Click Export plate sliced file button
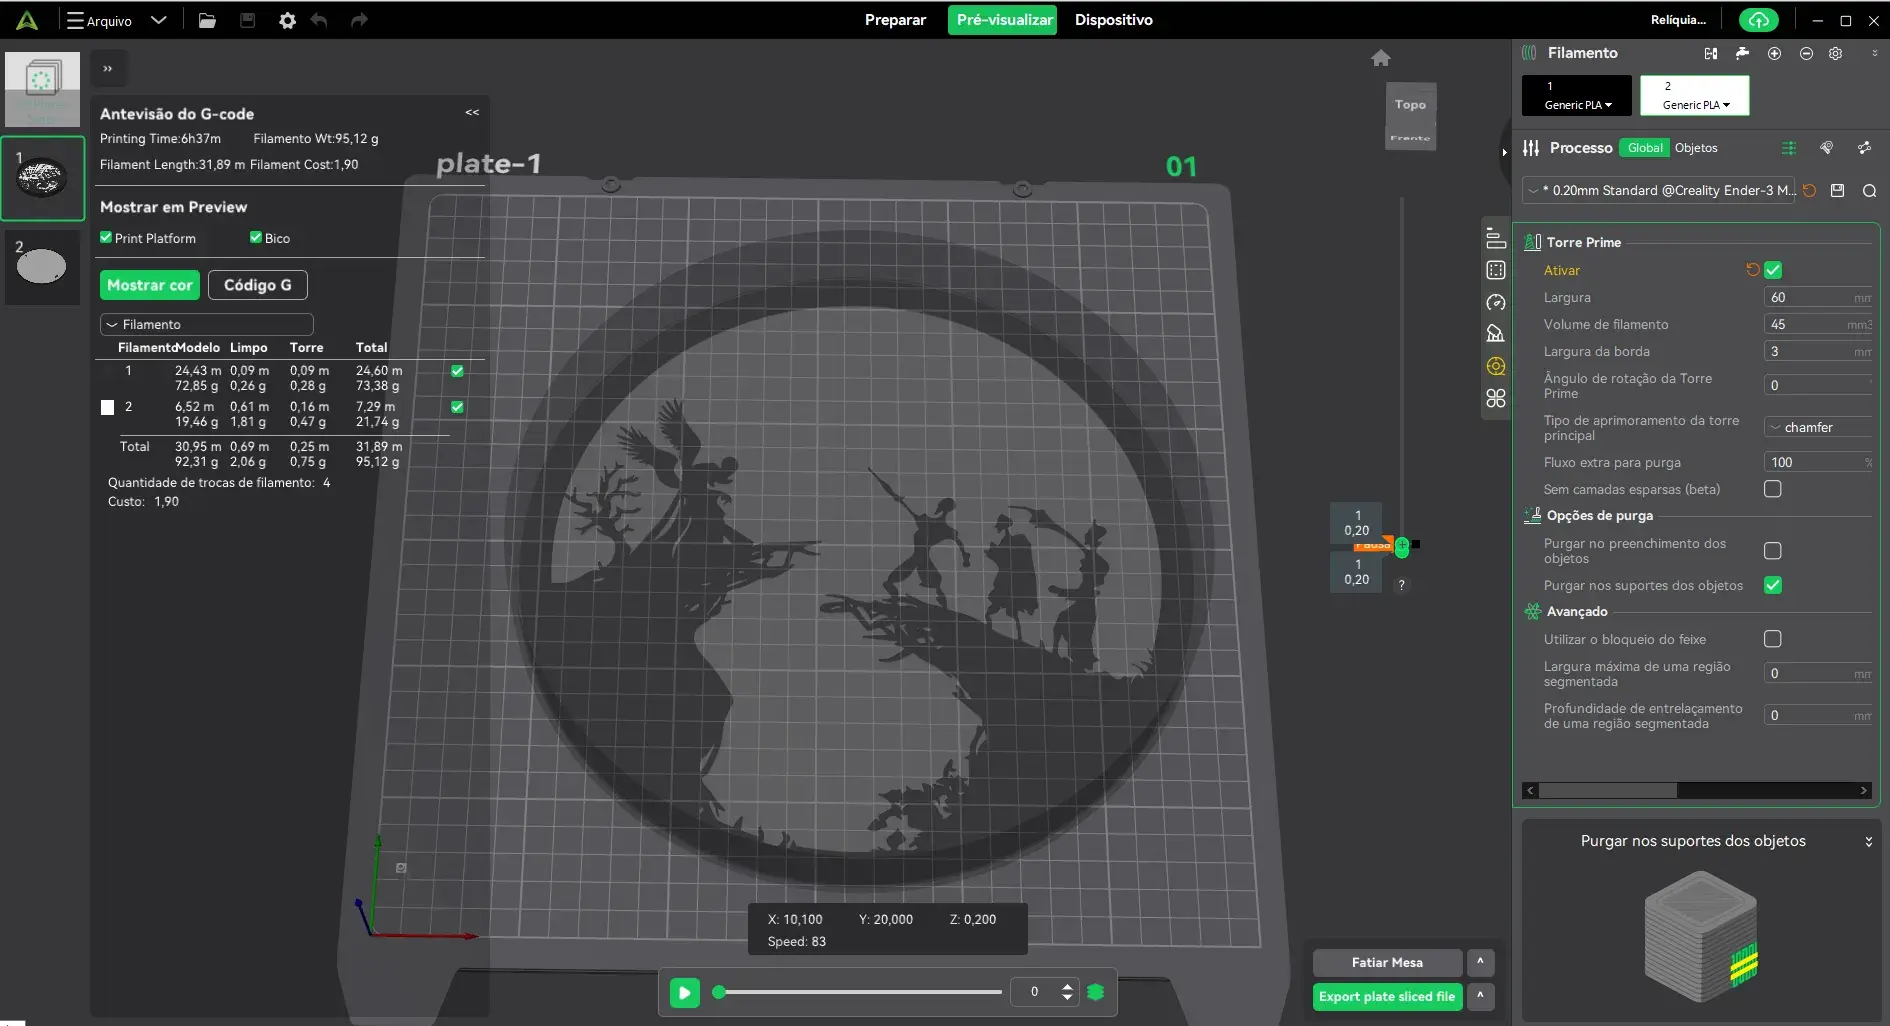1890x1026 pixels. pyautogui.click(x=1387, y=996)
